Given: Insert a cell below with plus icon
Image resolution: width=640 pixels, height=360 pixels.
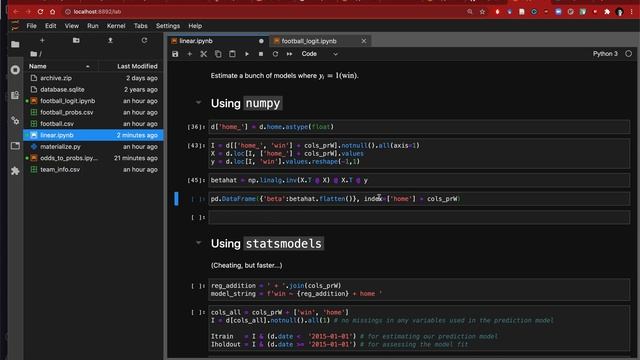Looking at the screenshot, I should (189, 54).
